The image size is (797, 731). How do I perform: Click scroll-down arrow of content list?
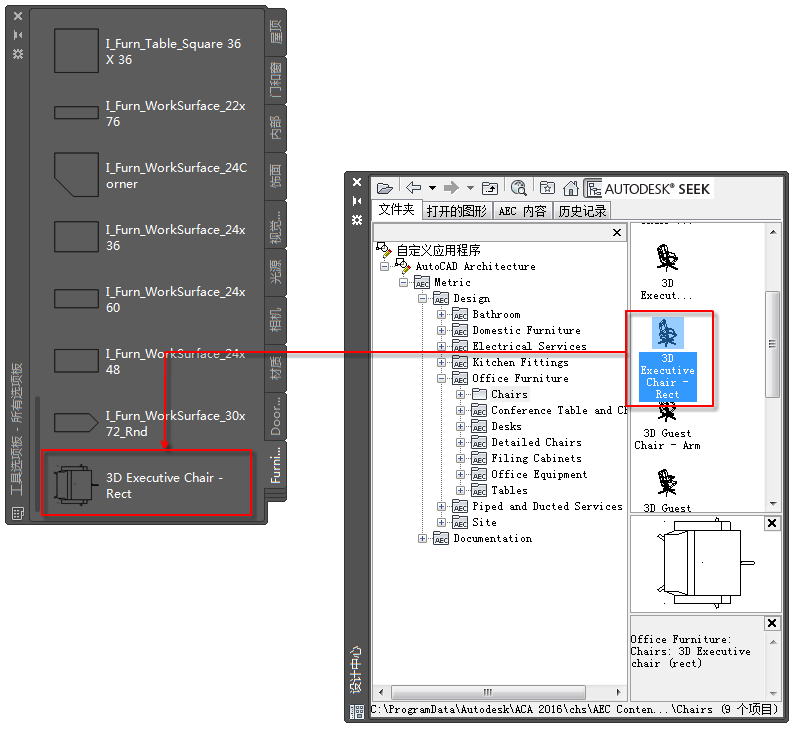click(773, 504)
